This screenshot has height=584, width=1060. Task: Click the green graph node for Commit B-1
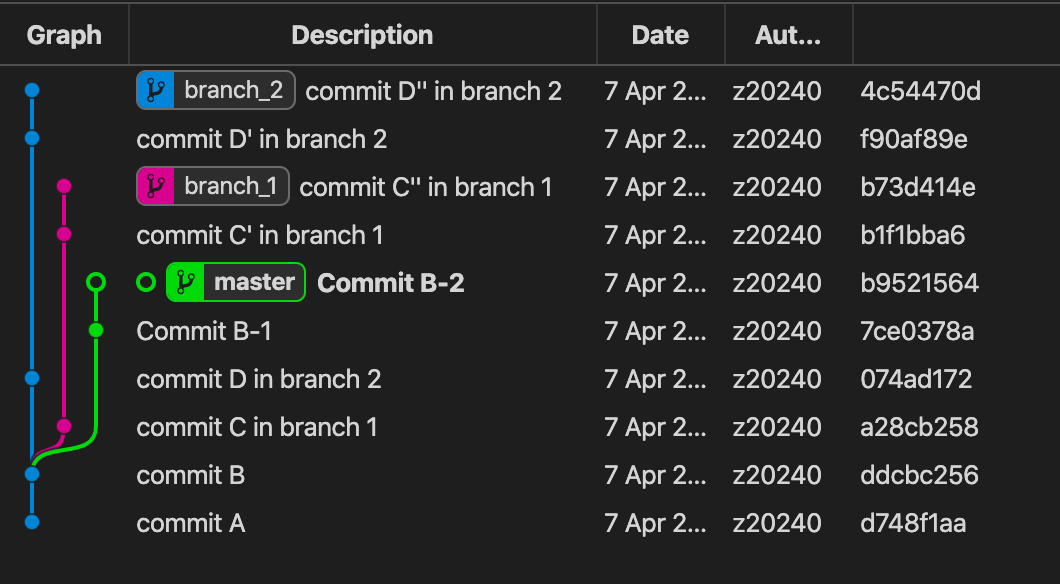pyautogui.click(x=96, y=330)
